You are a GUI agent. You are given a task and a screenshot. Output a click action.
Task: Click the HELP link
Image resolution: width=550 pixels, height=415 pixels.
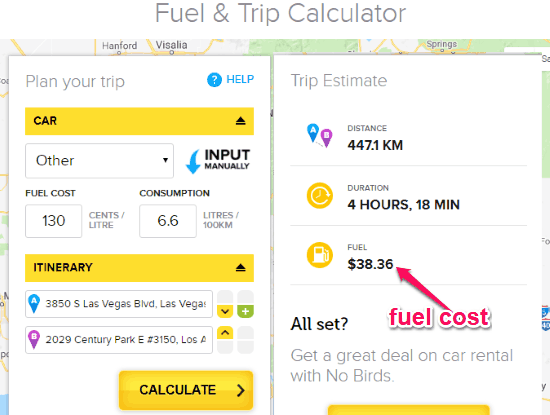[240, 79]
